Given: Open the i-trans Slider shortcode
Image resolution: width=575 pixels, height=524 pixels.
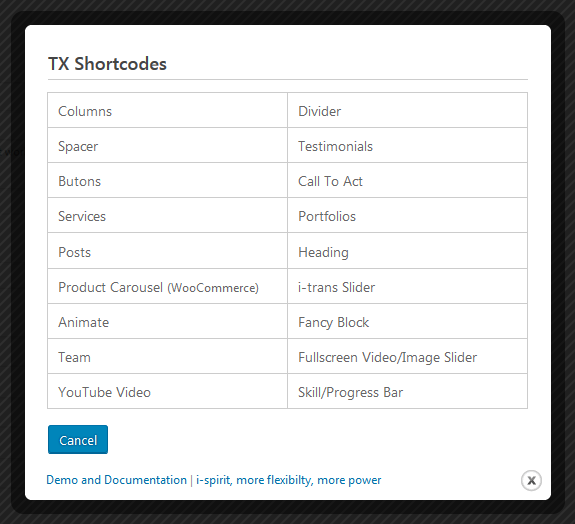Looking at the screenshot, I should (x=407, y=286).
